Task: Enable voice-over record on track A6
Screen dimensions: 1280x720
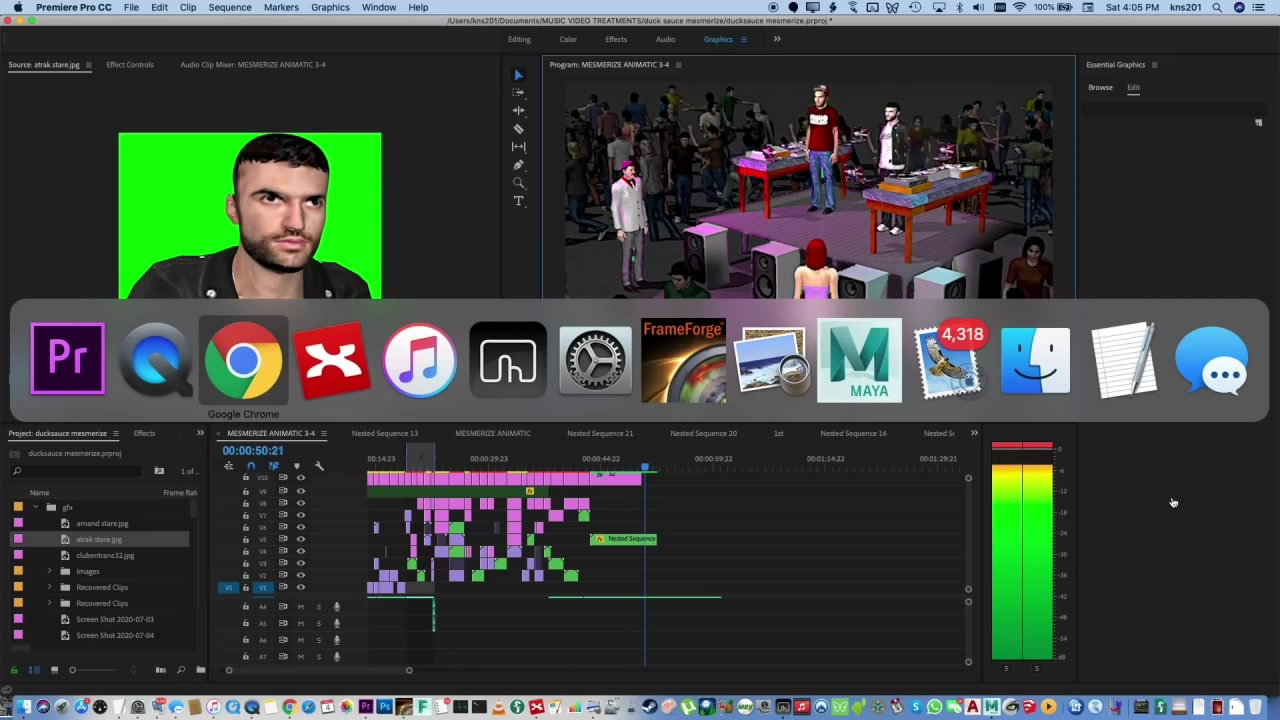Action: point(337,640)
